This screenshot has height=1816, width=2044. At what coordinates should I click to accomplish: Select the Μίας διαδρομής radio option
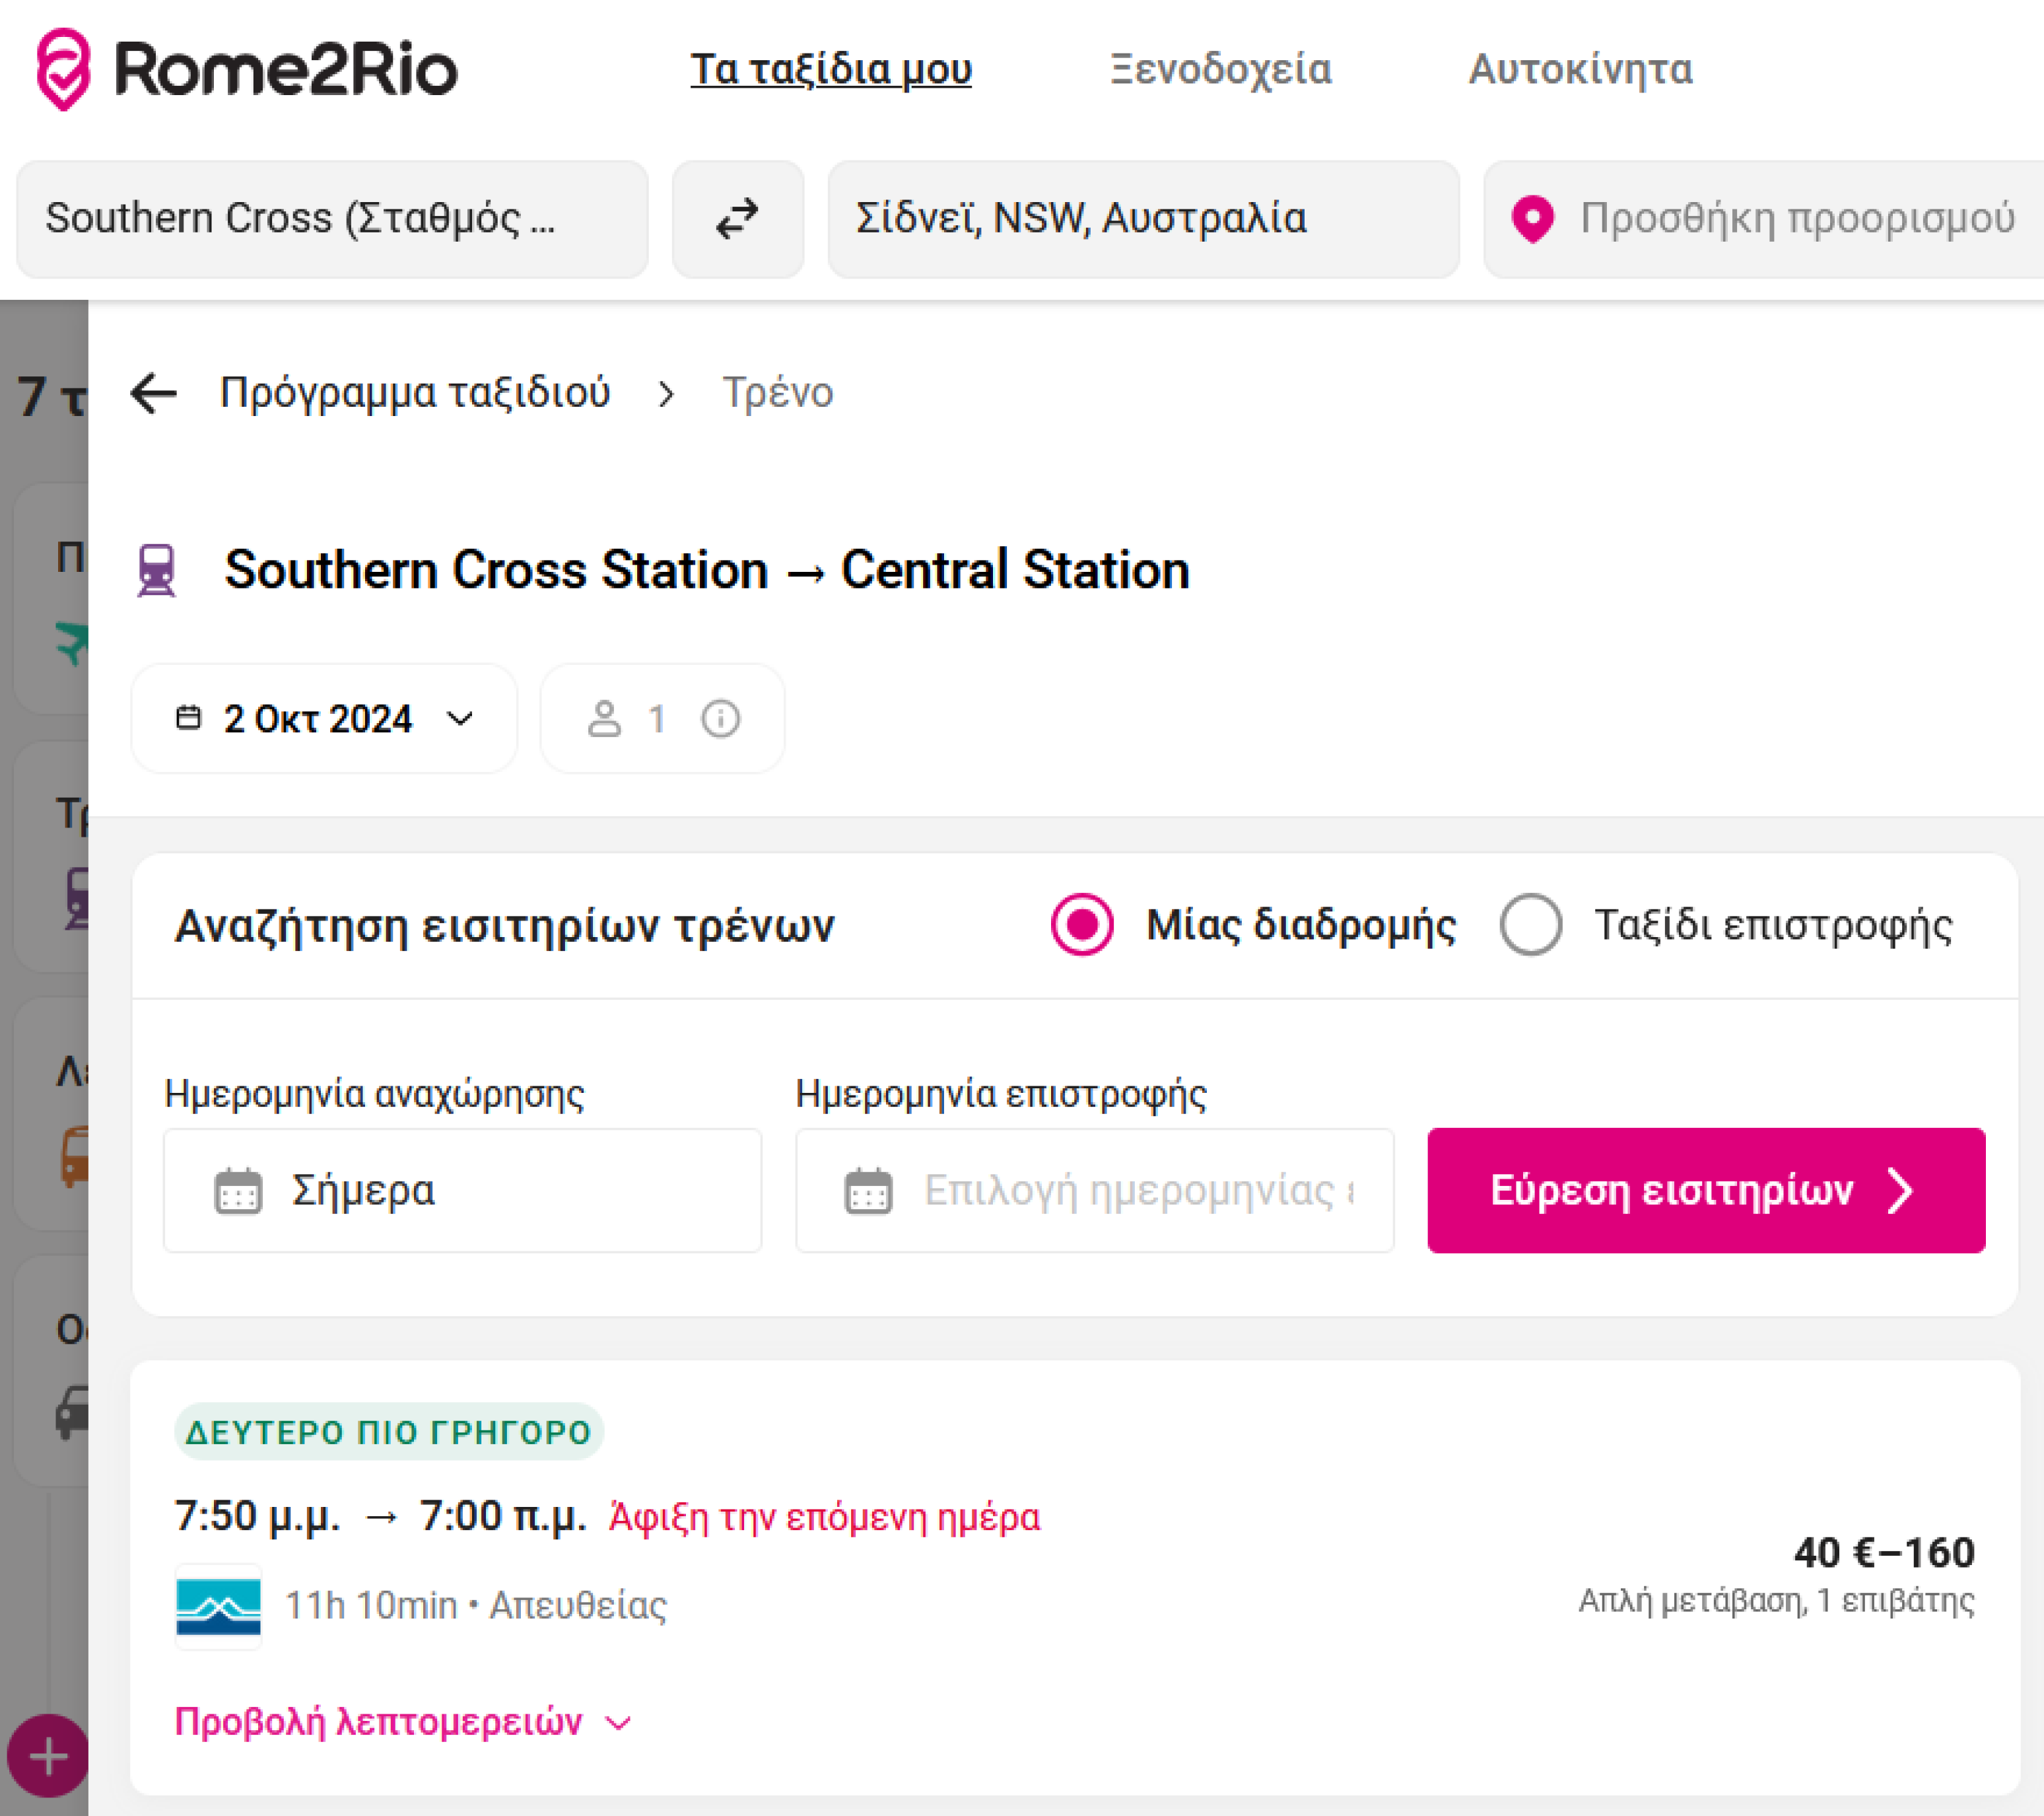[x=1082, y=924]
